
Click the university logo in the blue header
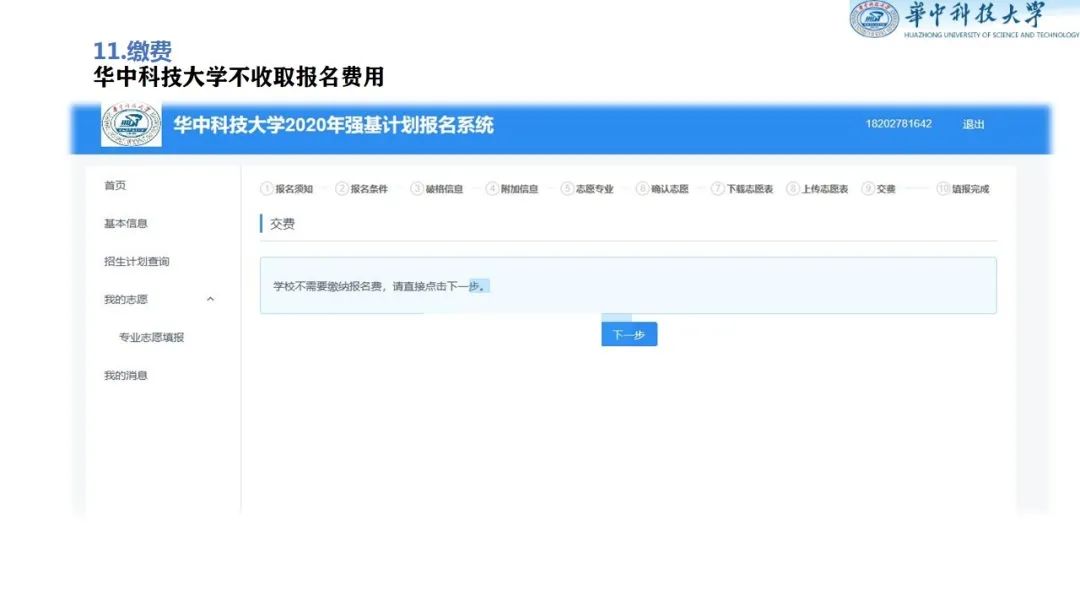pyautogui.click(x=132, y=124)
